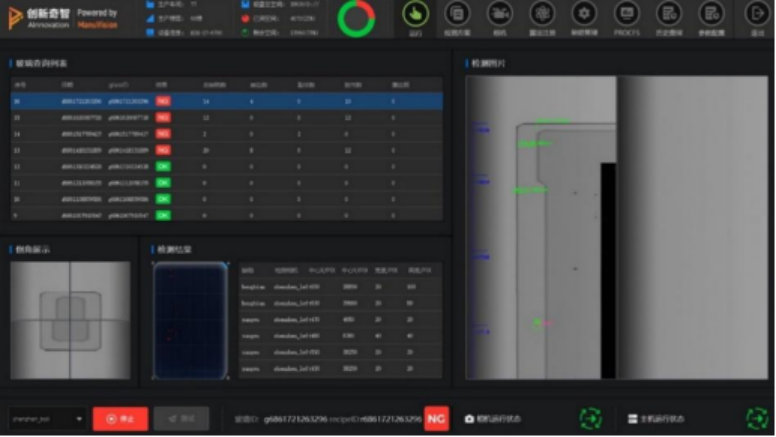
Task: Select the highlighted row 16 in glass list
Action: click(x=227, y=101)
